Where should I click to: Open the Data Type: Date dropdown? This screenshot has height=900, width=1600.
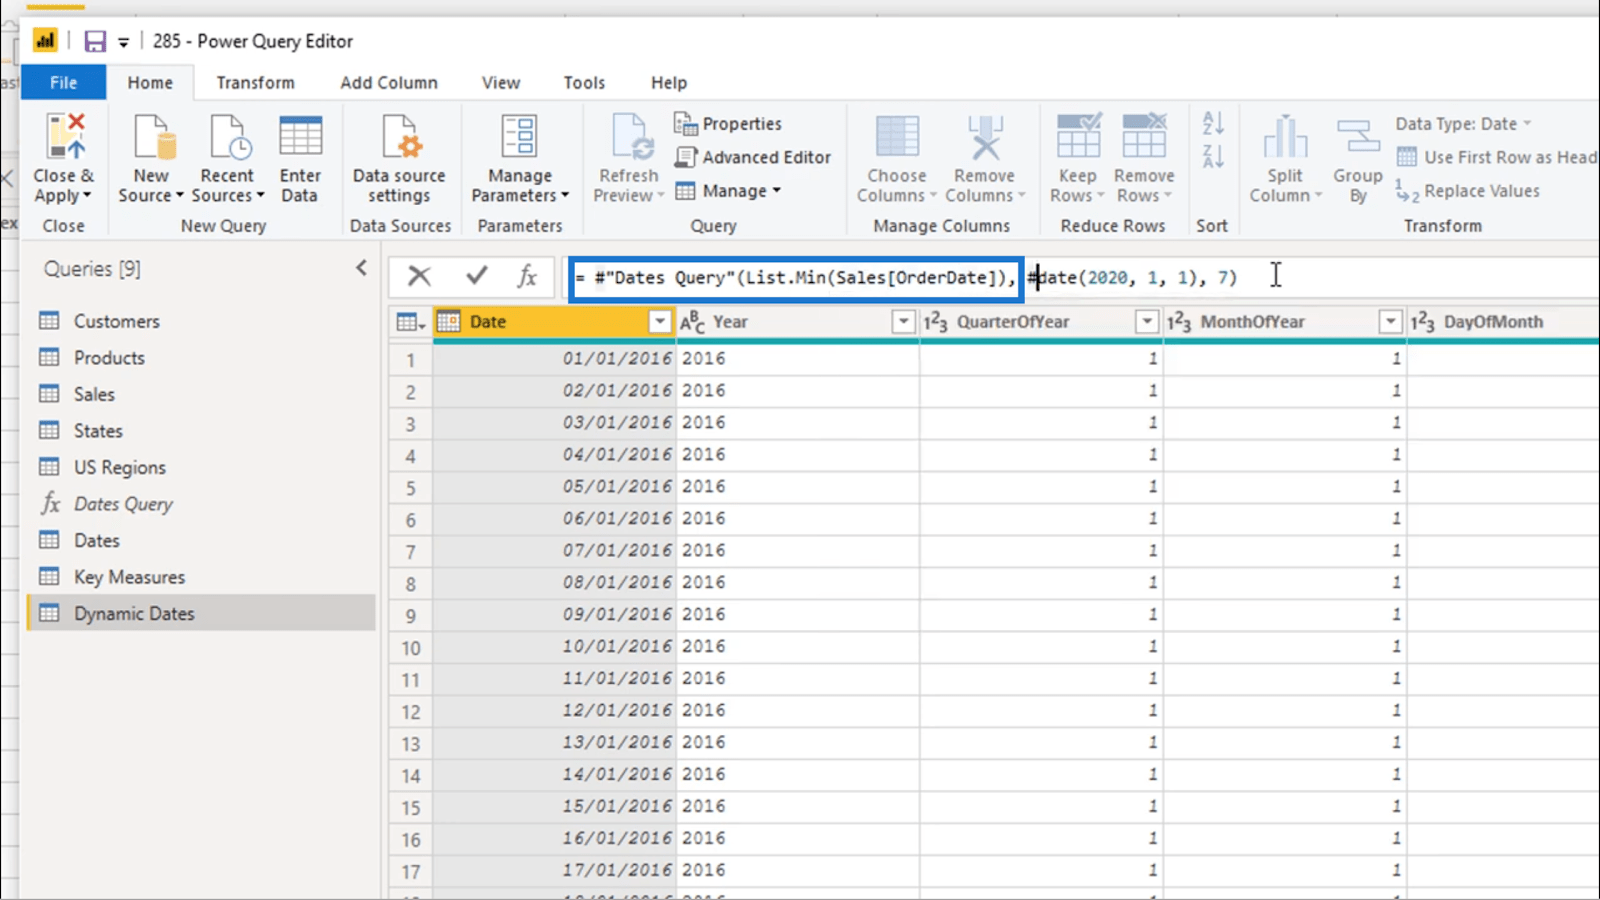[1463, 124]
